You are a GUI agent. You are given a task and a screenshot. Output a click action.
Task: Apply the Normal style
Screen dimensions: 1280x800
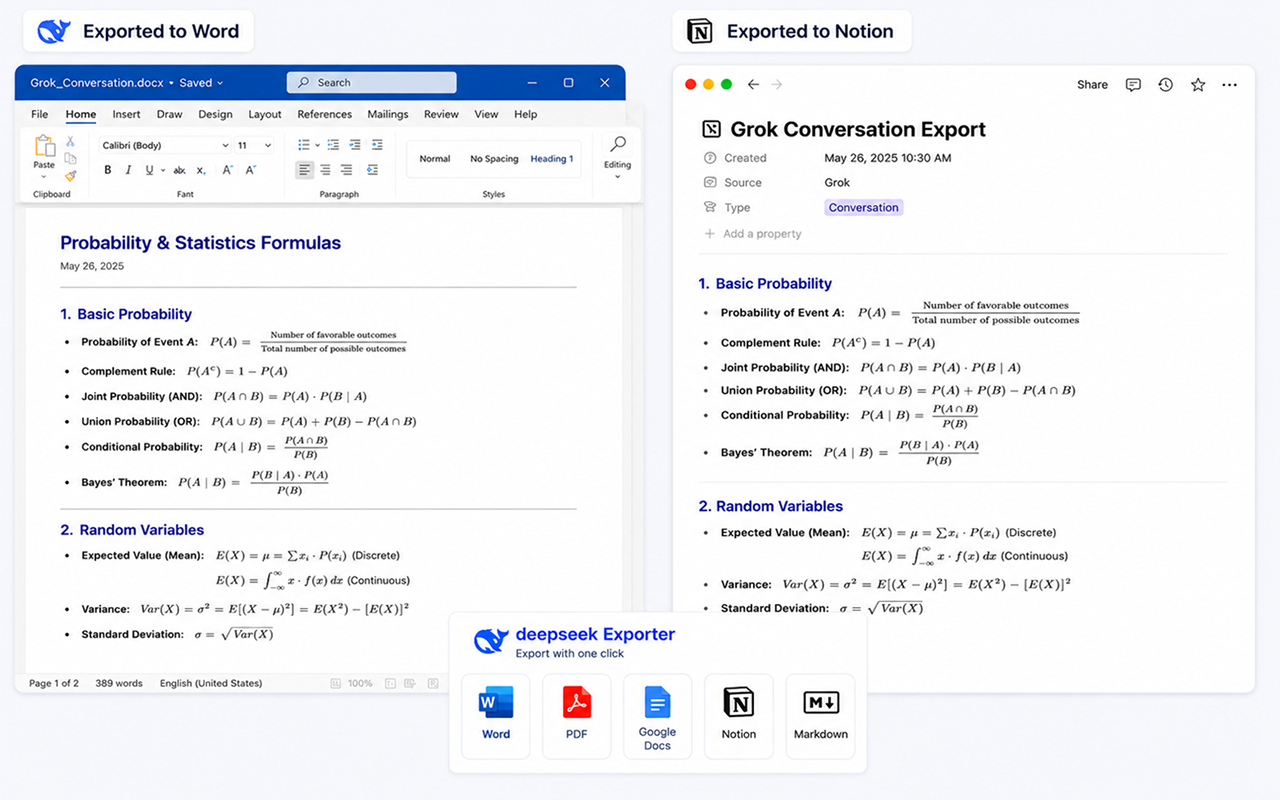click(x=435, y=159)
